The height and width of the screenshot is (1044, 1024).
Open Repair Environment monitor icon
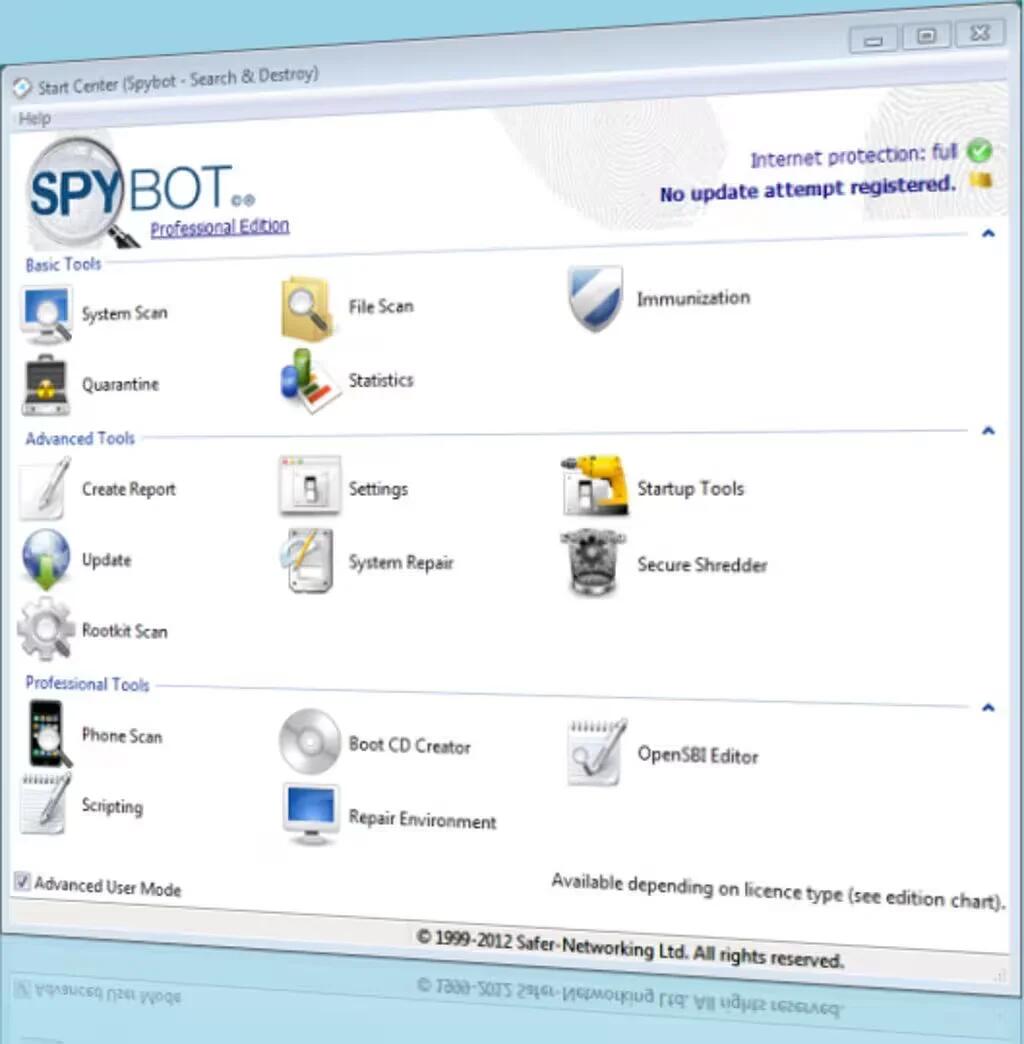click(x=310, y=814)
